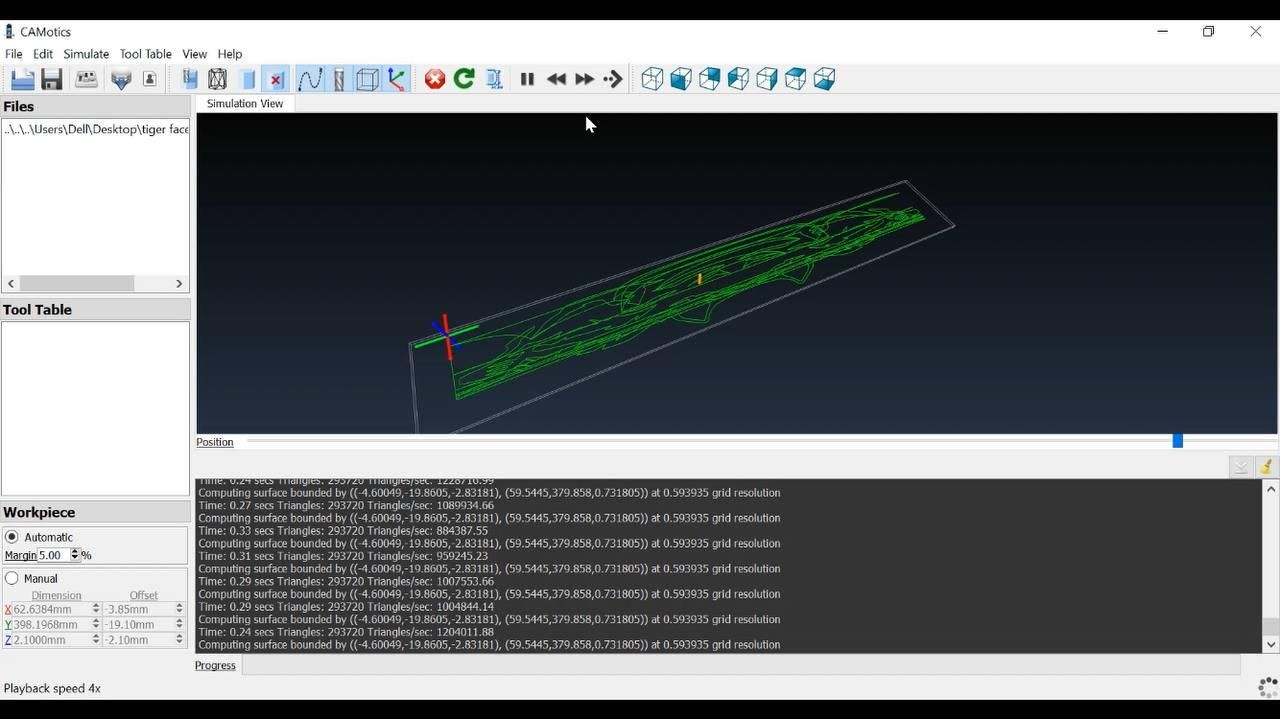Image resolution: width=1280 pixels, height=719 pixels.
Task: Pause simulation playback
Action: tap(527, 79)
